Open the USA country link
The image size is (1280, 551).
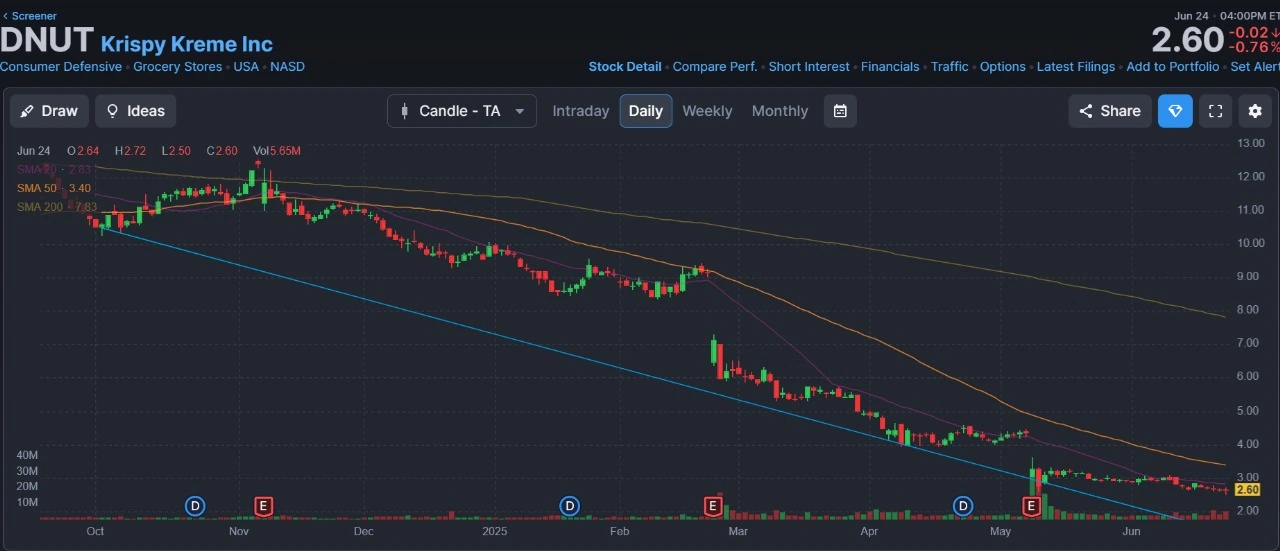[x=246, y=67]
